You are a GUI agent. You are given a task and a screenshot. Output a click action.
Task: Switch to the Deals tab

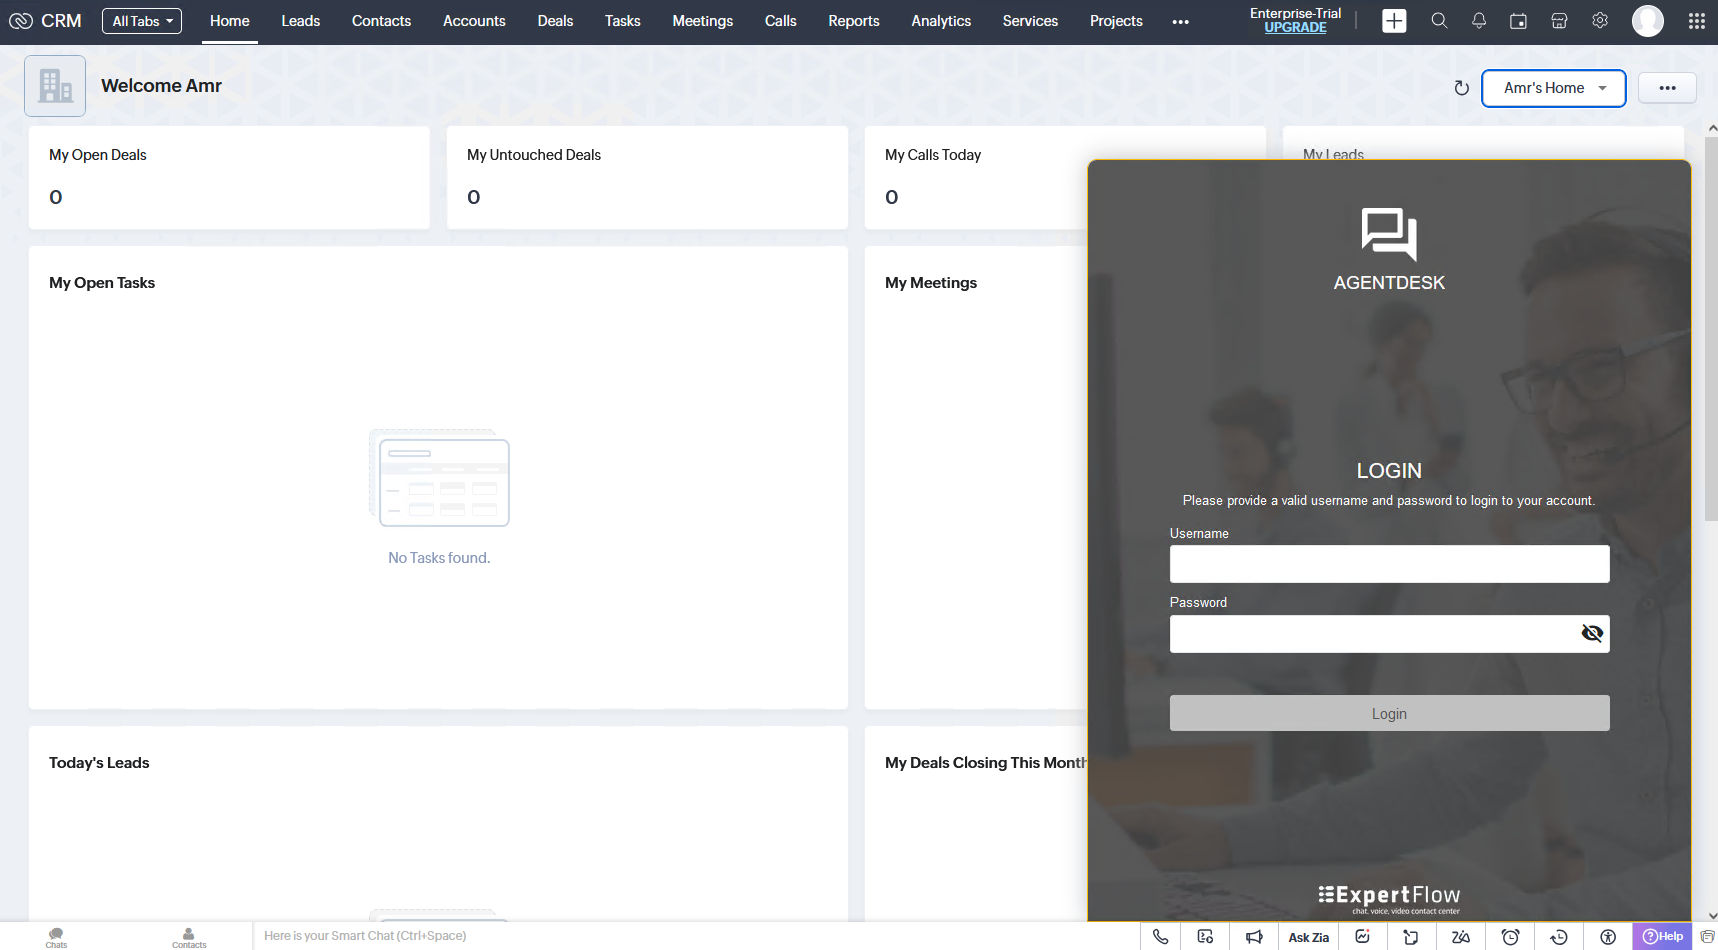(555, 20)
